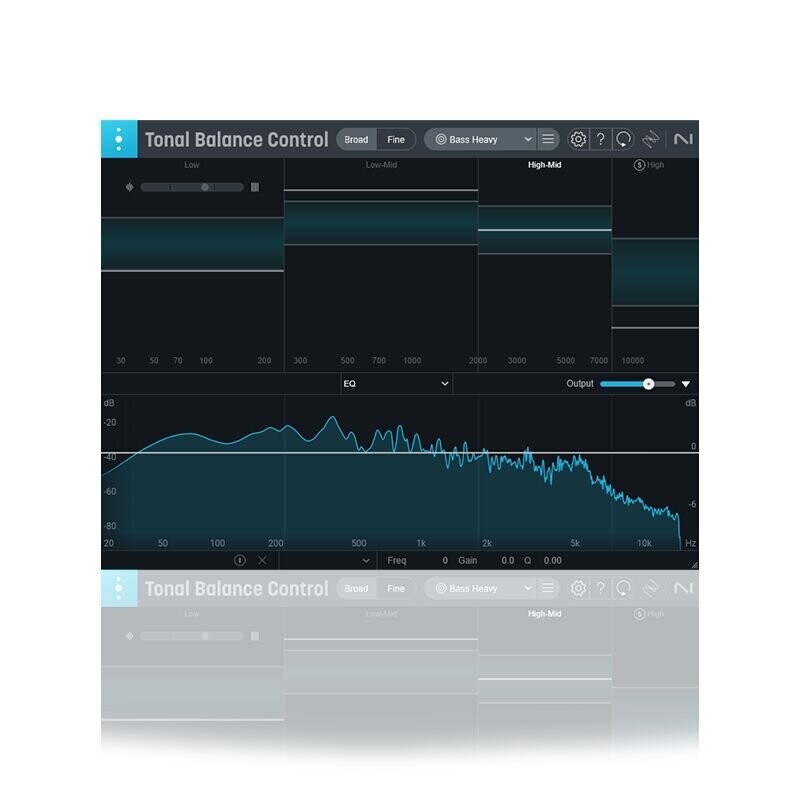Viewport: 800px width, 800px height.
Task: Open the Bass Heavy target curve dropdown
Action: (480, 139)
